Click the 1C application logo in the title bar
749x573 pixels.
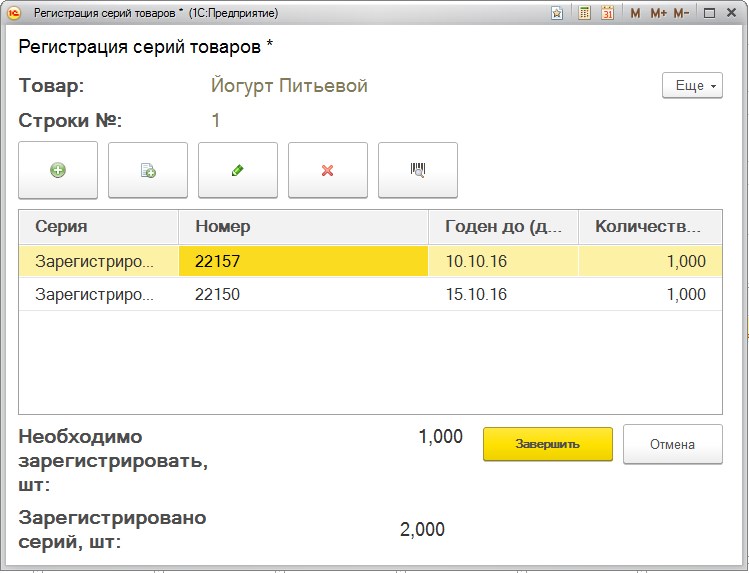[14, 13]
